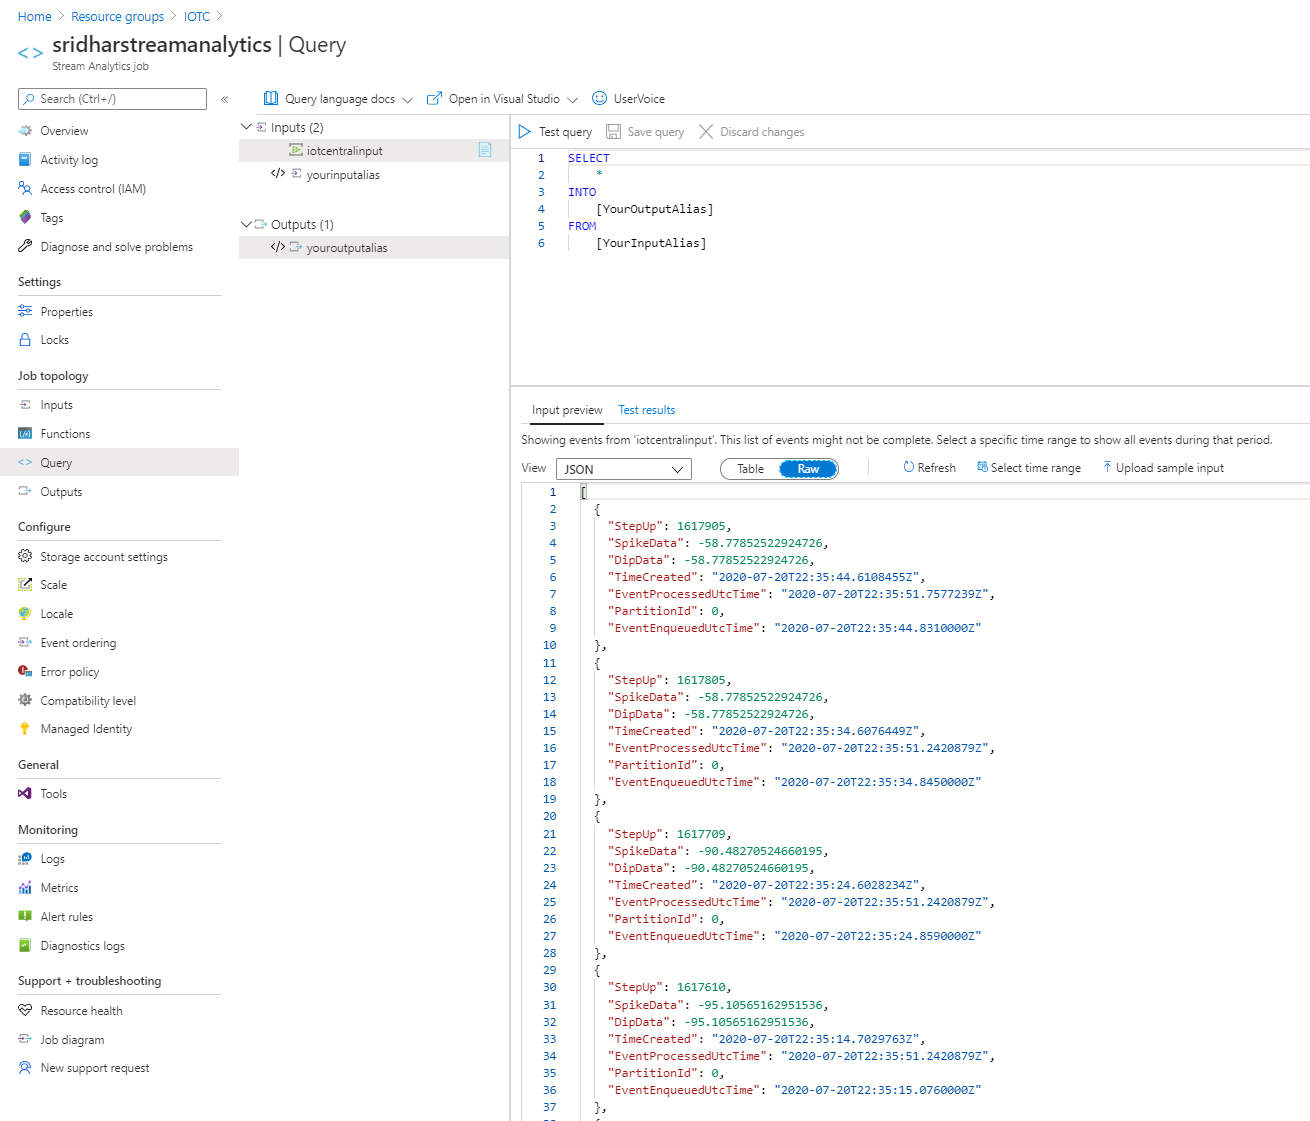The image size is (1310, 1121).
Task: Collapse the Outputs (1) section
Action: click(x=247, y=224)
